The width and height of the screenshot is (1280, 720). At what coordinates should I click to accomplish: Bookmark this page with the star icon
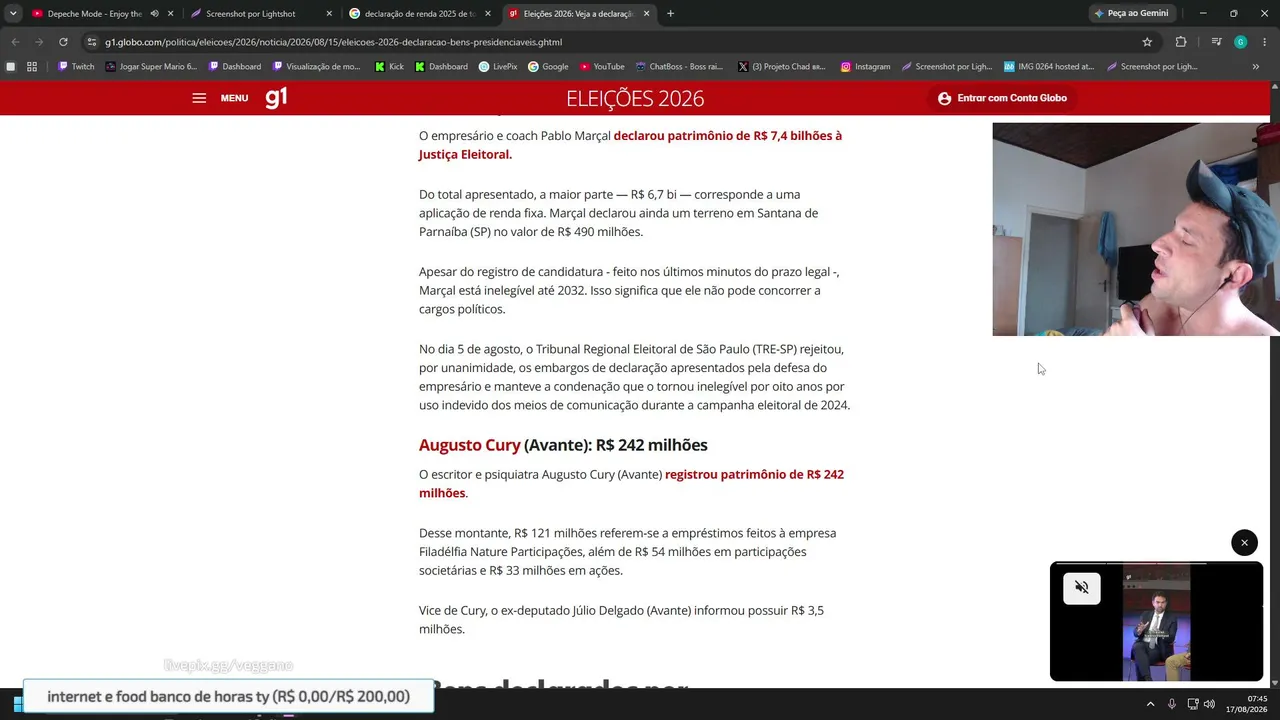[x=1147, y=42]
